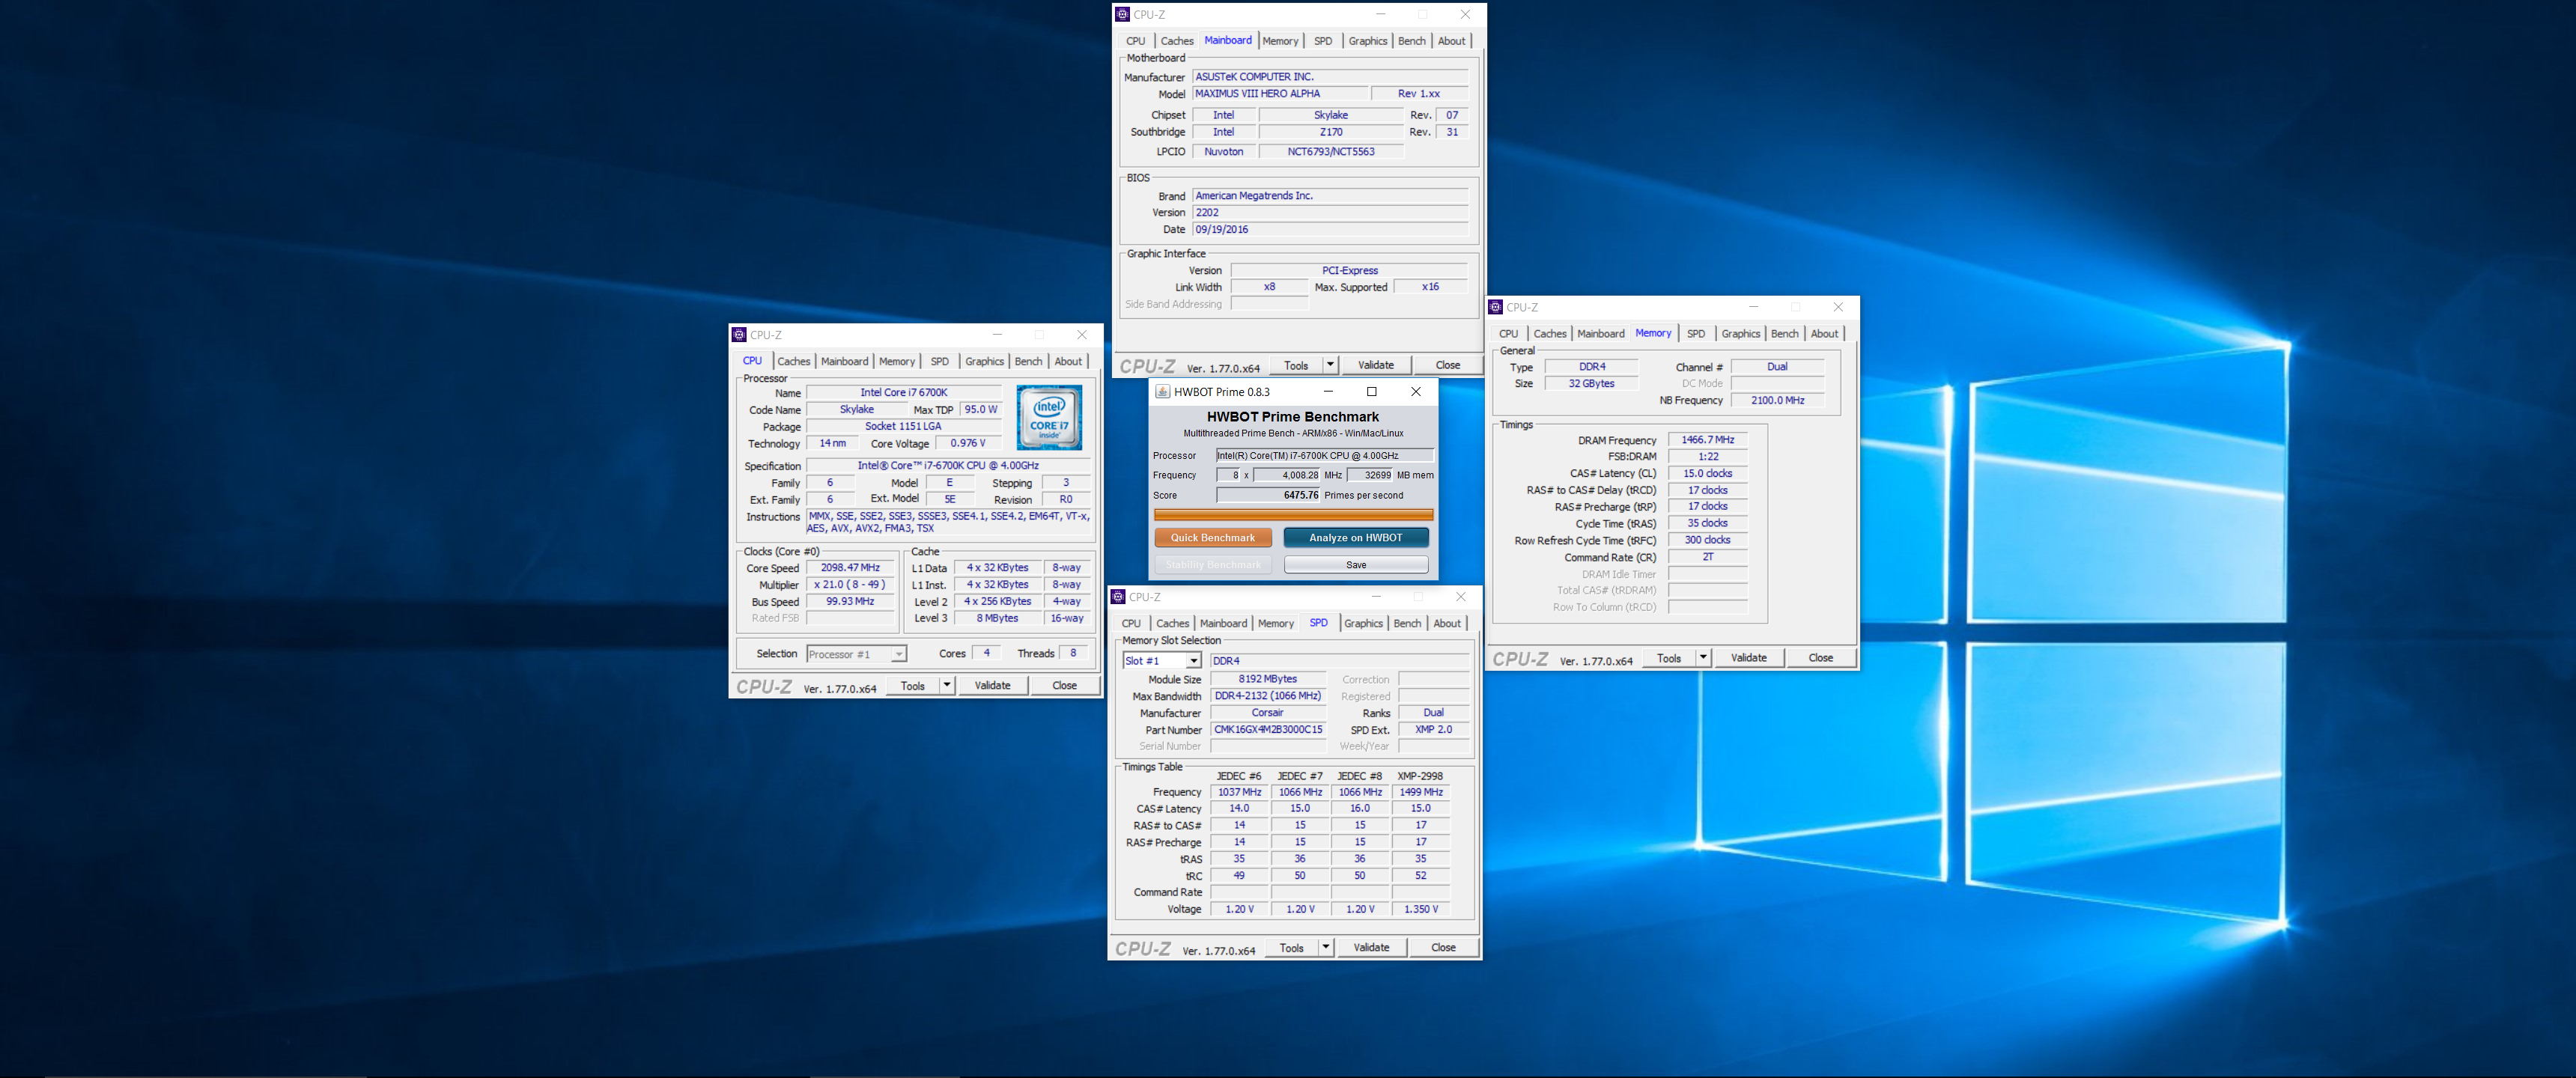Click the Intel Core i7 logo badge
Image resolution: width=2576 pixels, height=1078 pixels.
point(1049,418)
